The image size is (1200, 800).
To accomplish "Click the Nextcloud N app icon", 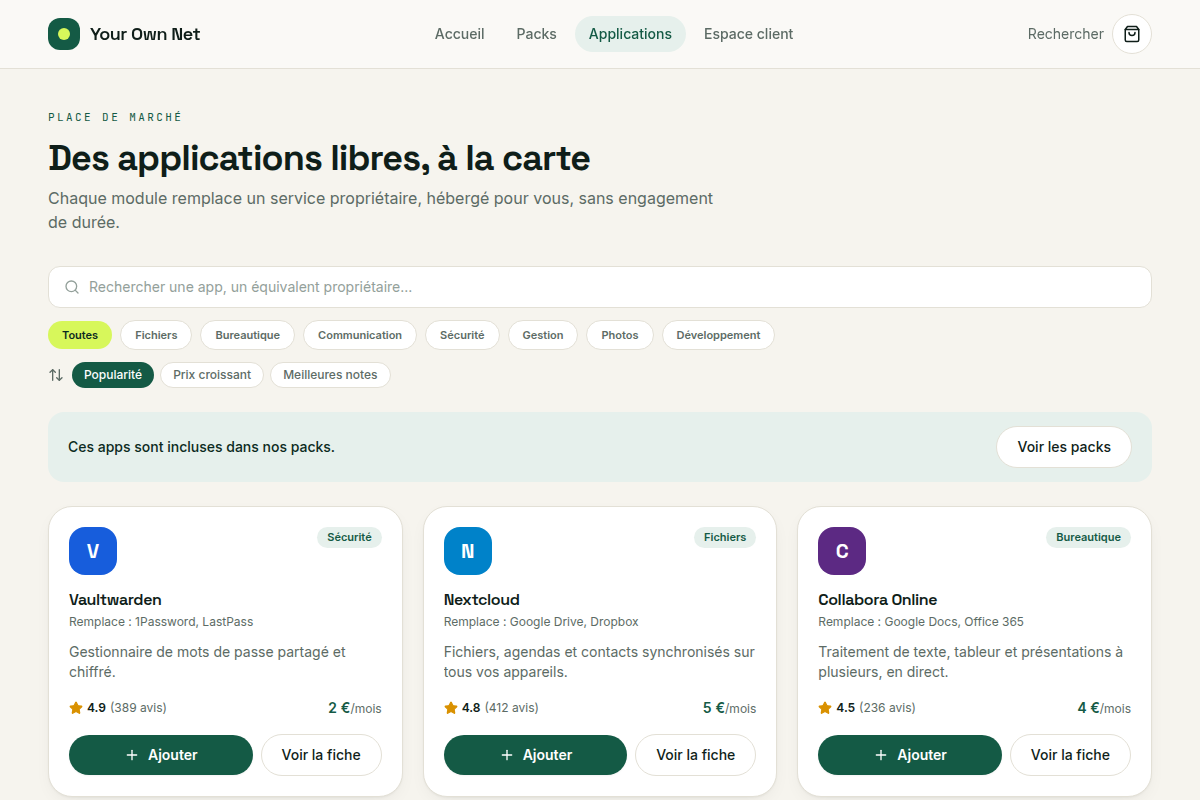I will click(x=468, y=551).
